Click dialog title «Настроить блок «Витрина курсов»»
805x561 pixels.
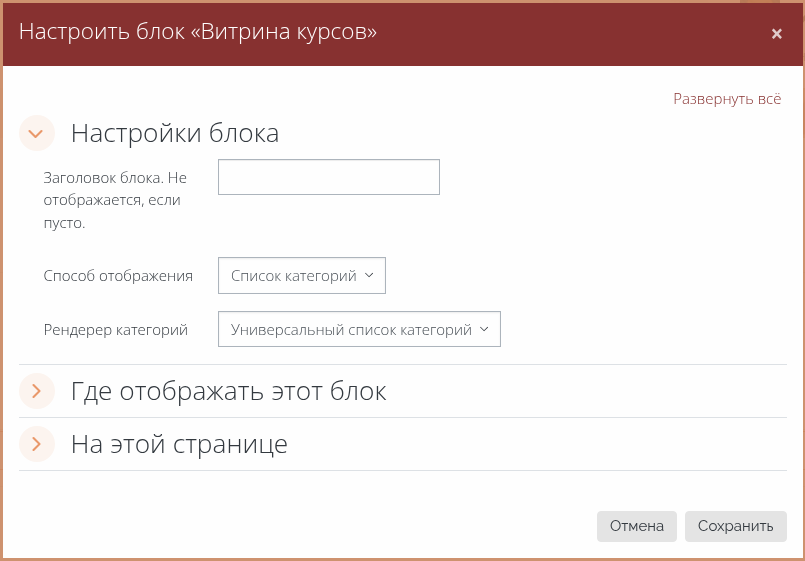pos(198,32)
